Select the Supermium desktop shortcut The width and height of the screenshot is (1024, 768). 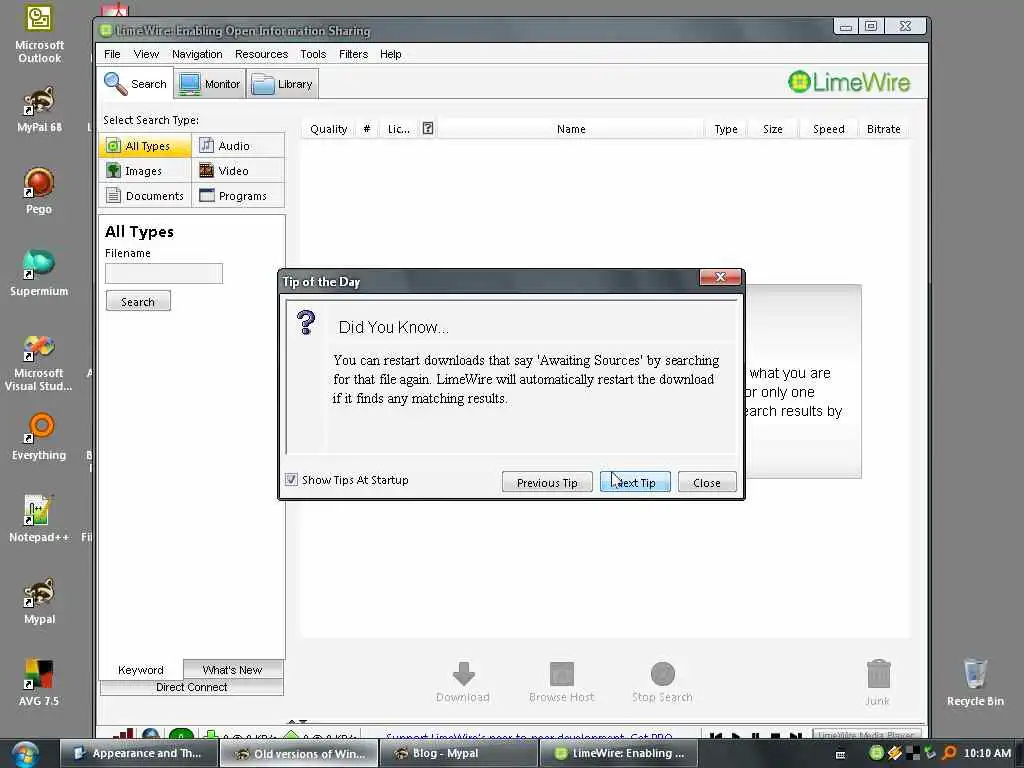39,273
